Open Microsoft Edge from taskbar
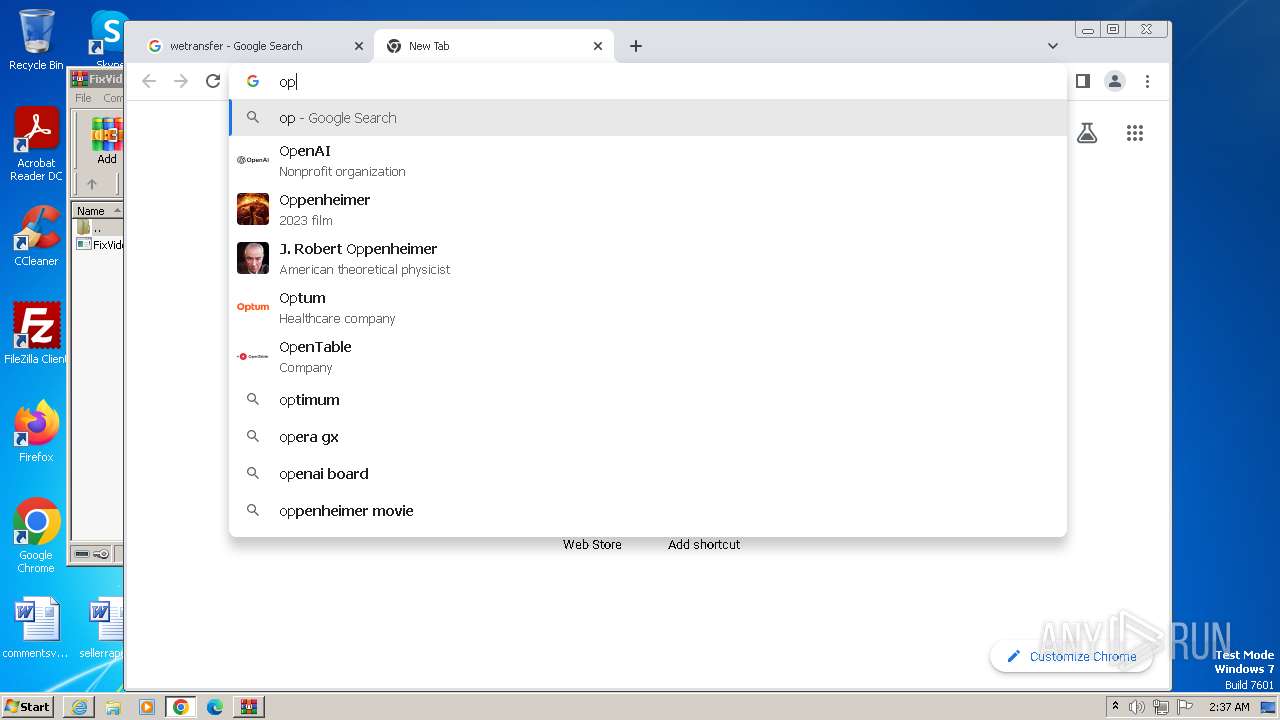Viewport: 1280px width, 720px height. click(x=215, y=707)
